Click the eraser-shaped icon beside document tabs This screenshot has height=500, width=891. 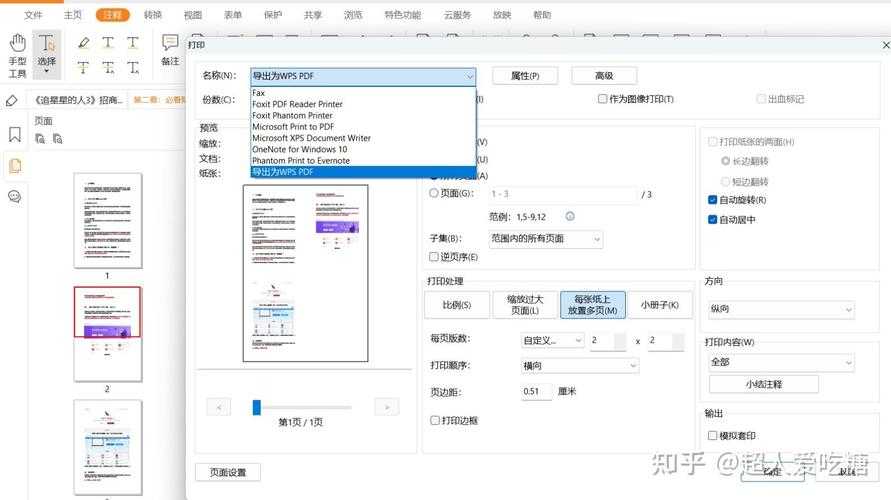pos(11,101)
